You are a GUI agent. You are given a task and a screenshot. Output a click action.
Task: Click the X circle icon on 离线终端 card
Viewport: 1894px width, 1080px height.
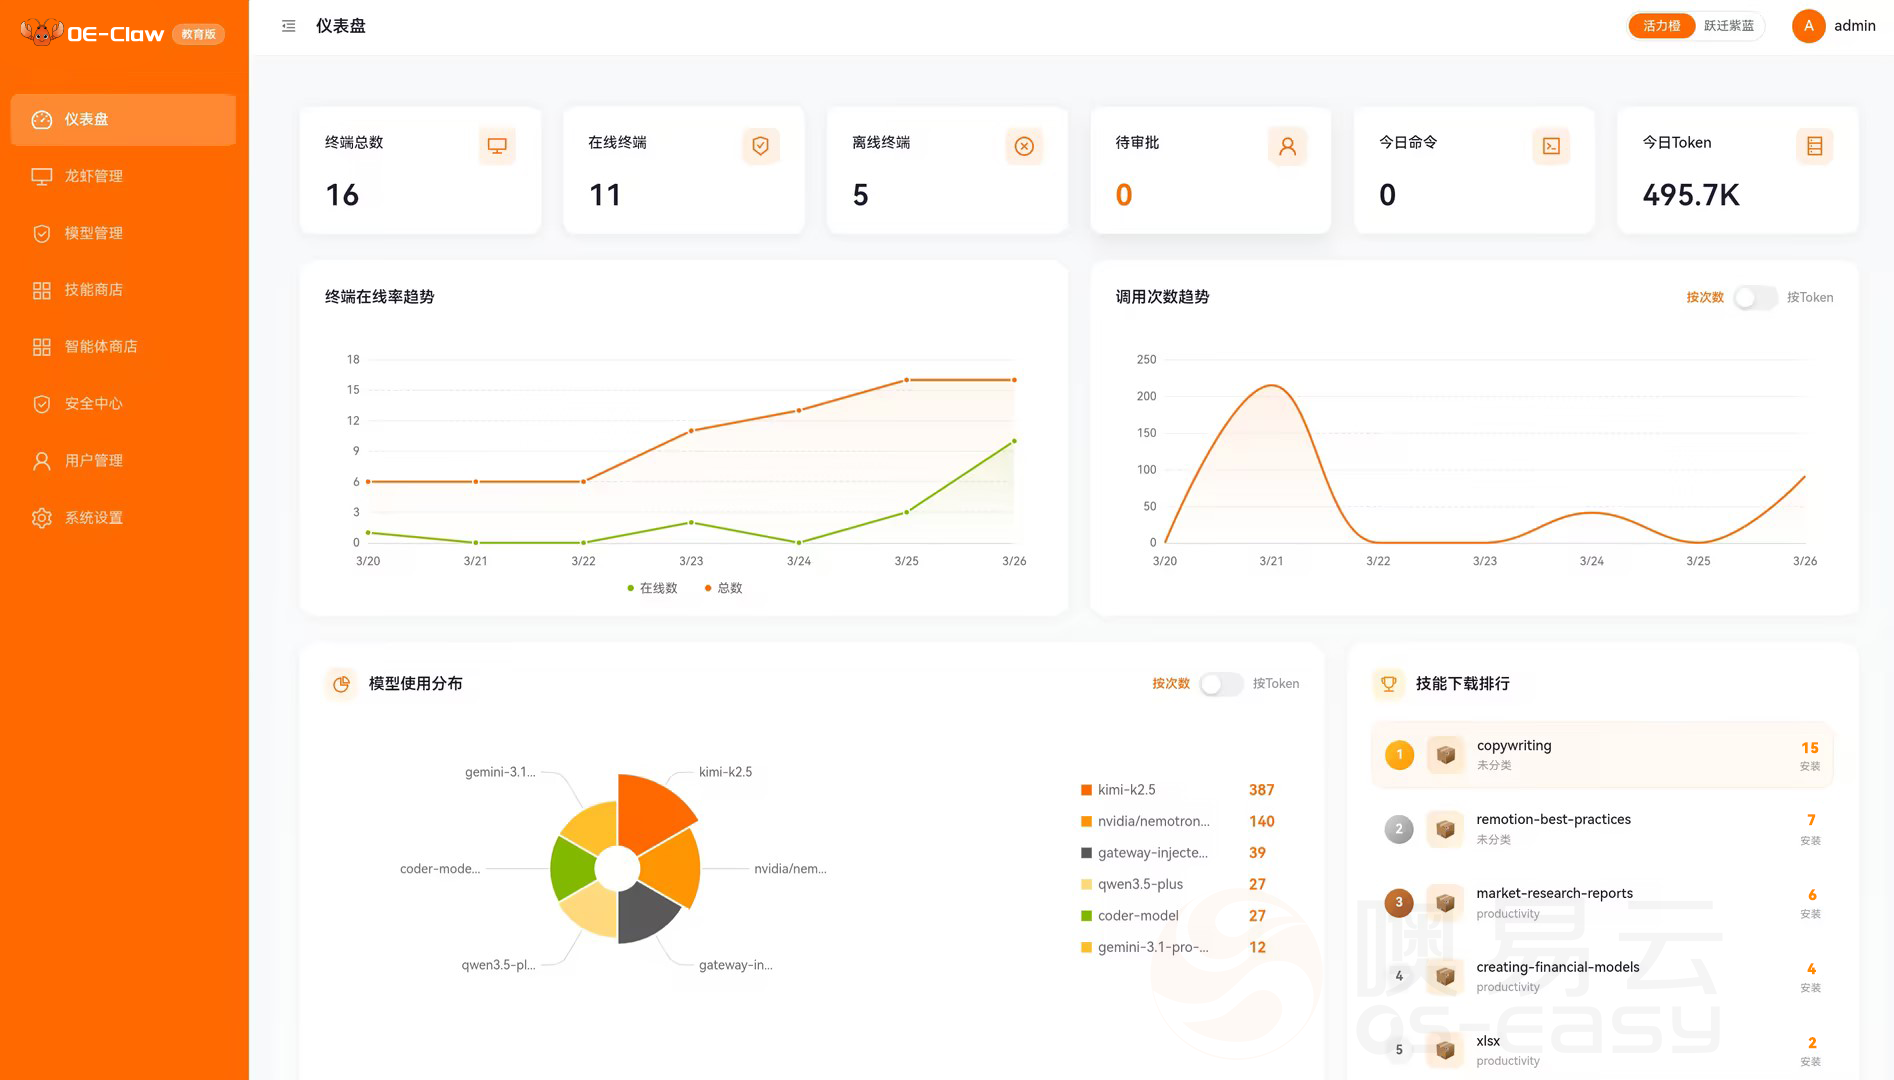click(x=1024, y=146)
